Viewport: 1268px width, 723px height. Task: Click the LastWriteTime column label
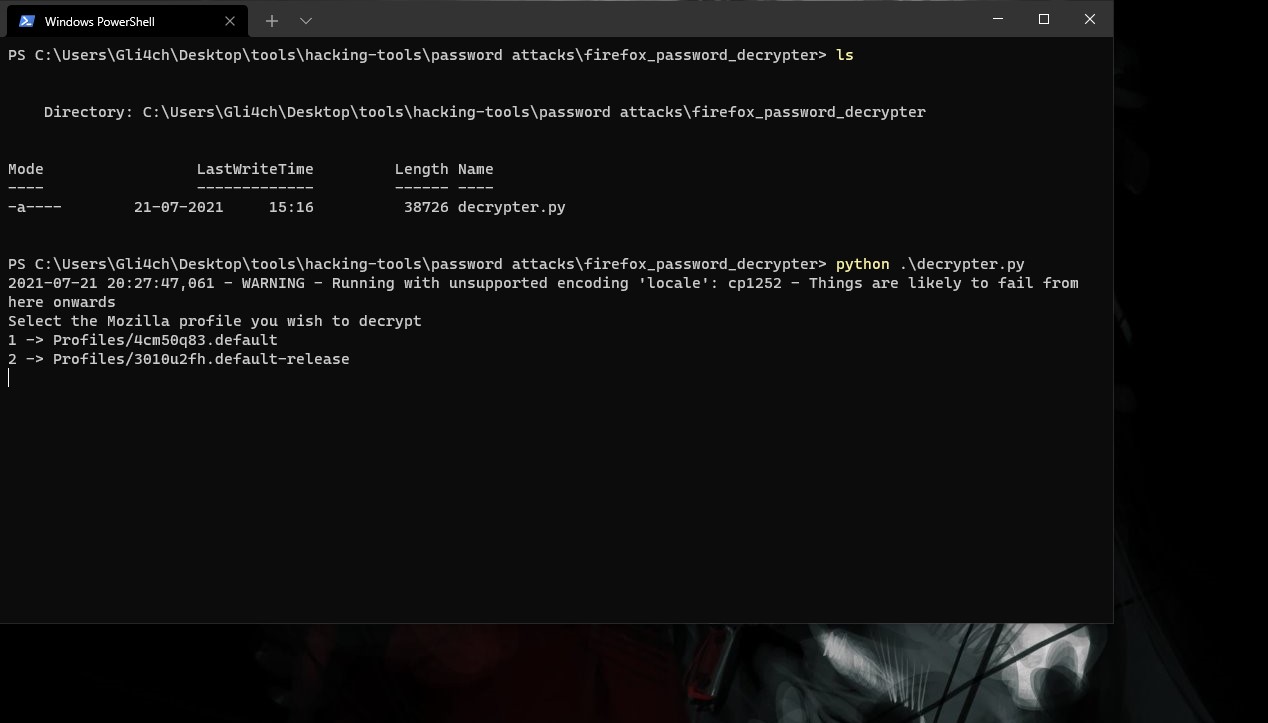(255, 168)
